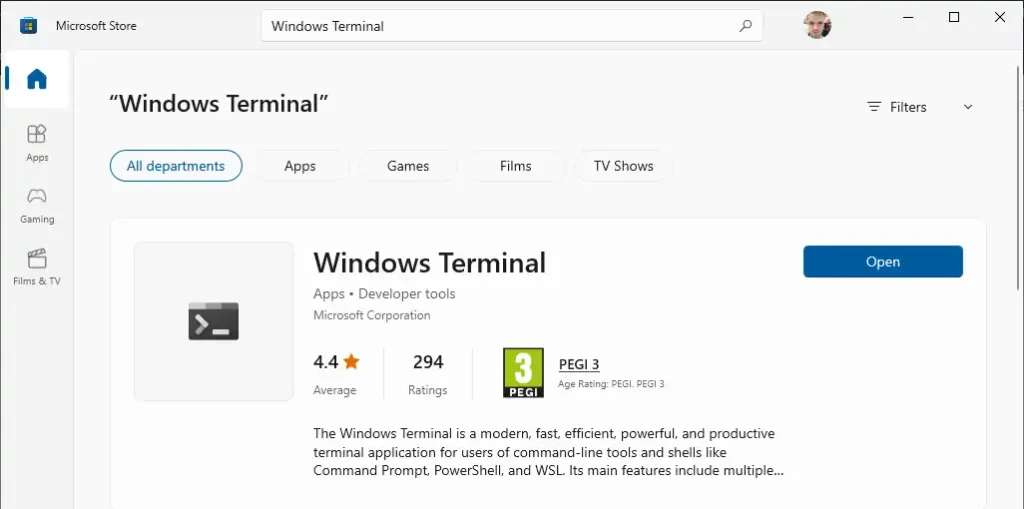Viewport: 1024px width, 509px height.
Task: Click the Filters lines icon
Action: [874, 107]
